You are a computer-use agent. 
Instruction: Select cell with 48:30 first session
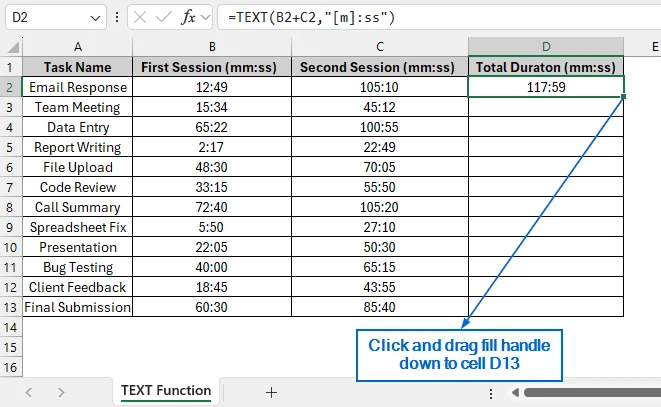point(212,167)
